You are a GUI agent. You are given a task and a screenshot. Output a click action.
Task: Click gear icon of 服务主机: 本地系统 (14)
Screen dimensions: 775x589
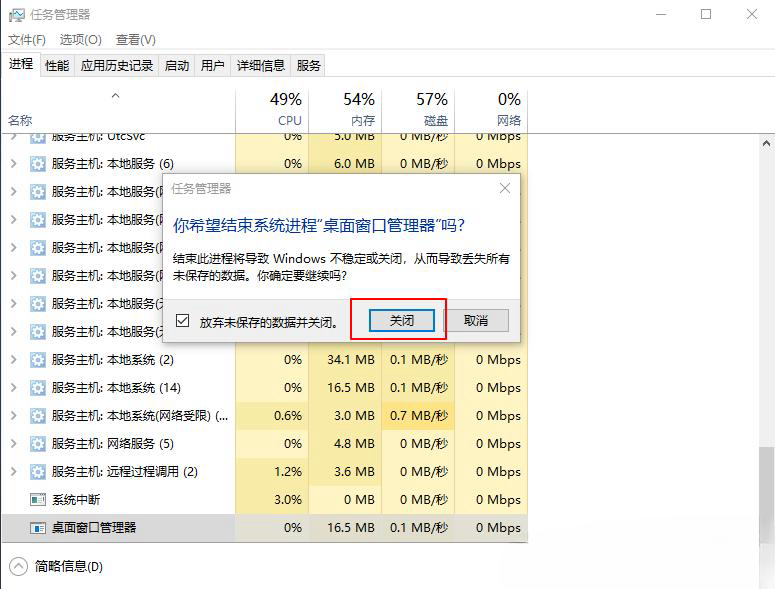point(38,388)
